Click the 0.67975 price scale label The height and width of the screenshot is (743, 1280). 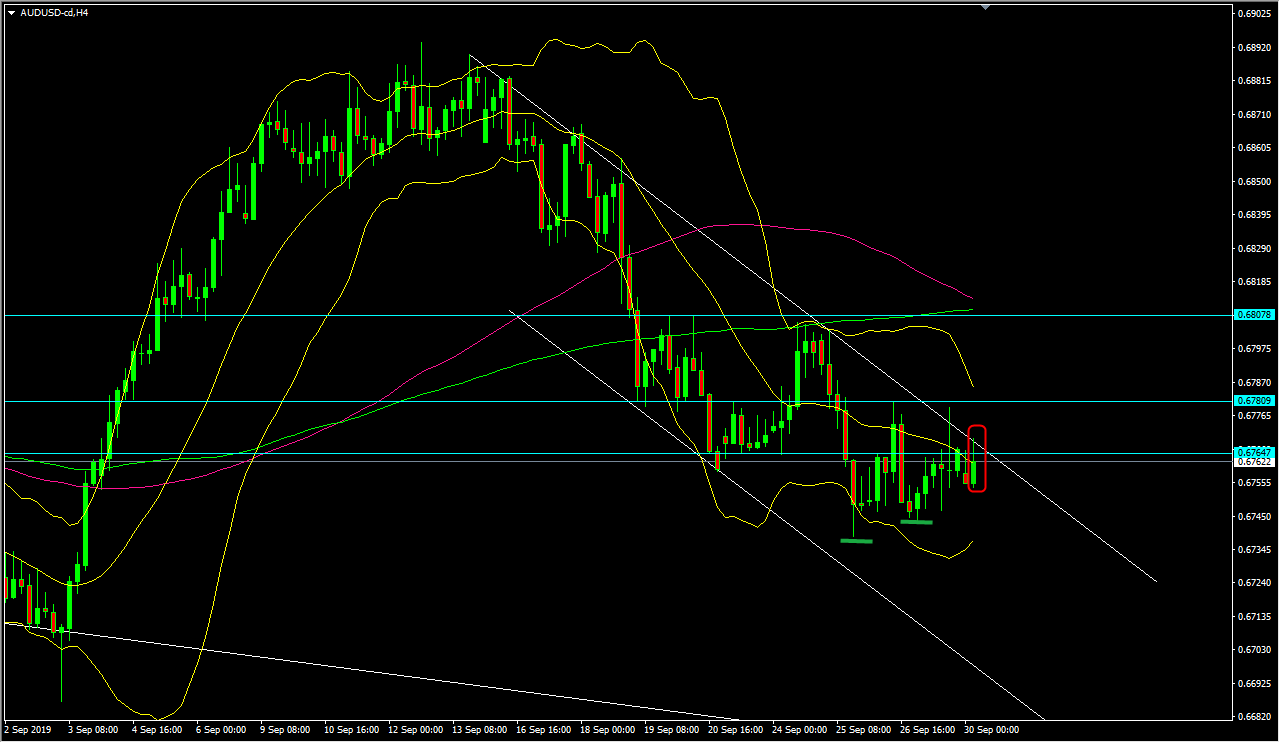(1256, 349)
